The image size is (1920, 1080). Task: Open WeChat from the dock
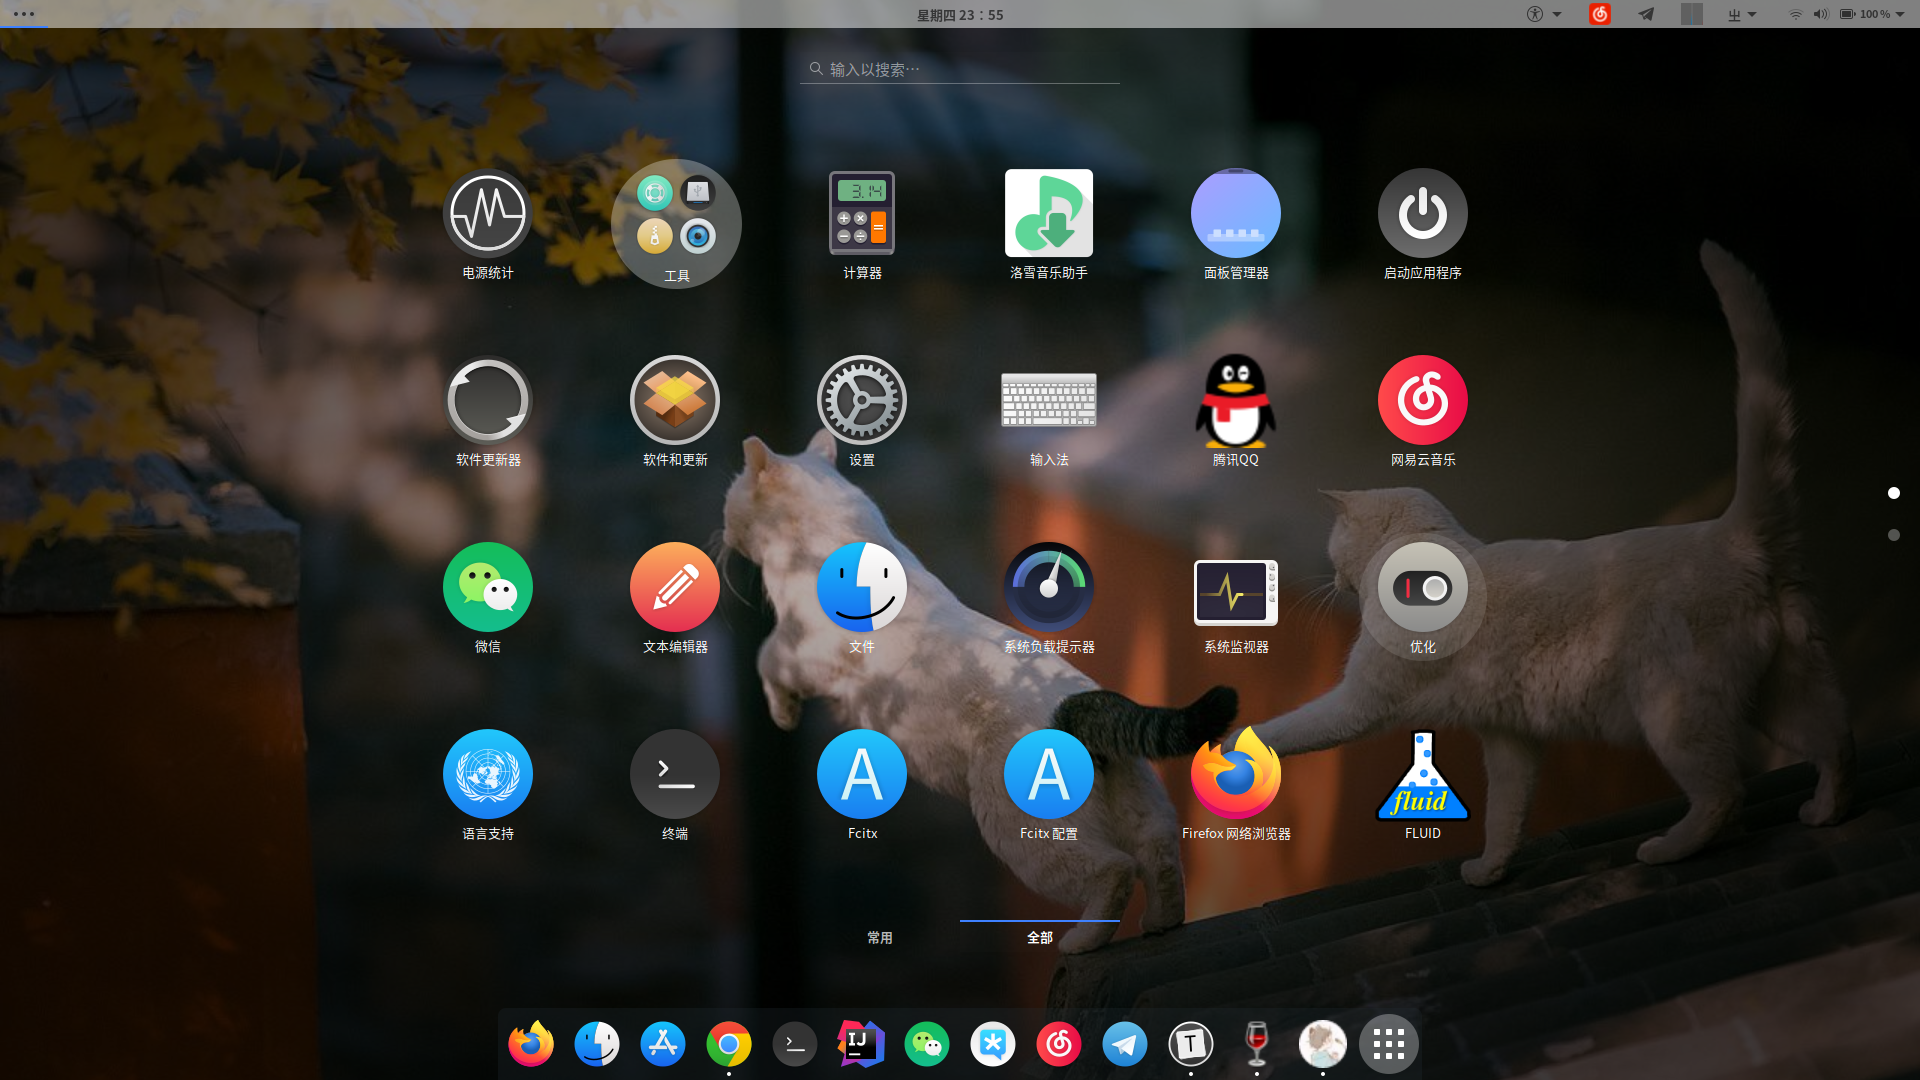point(927,1044)
